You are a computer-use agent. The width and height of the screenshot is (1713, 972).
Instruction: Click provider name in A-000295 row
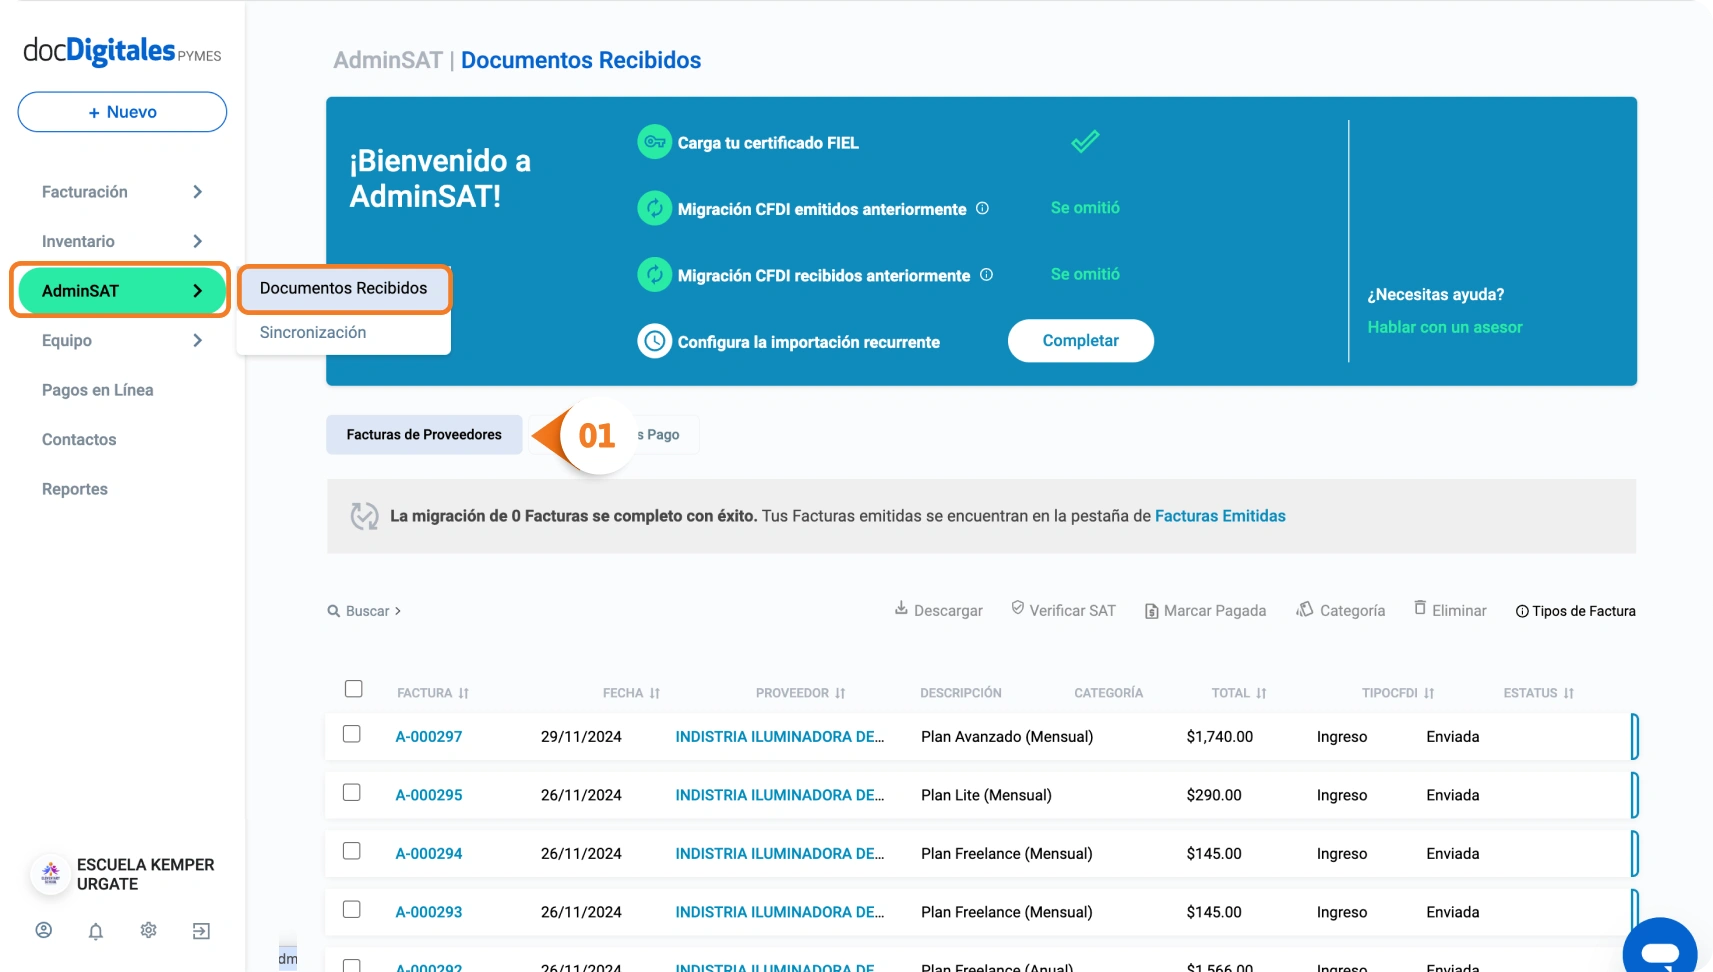coord(780,795)
